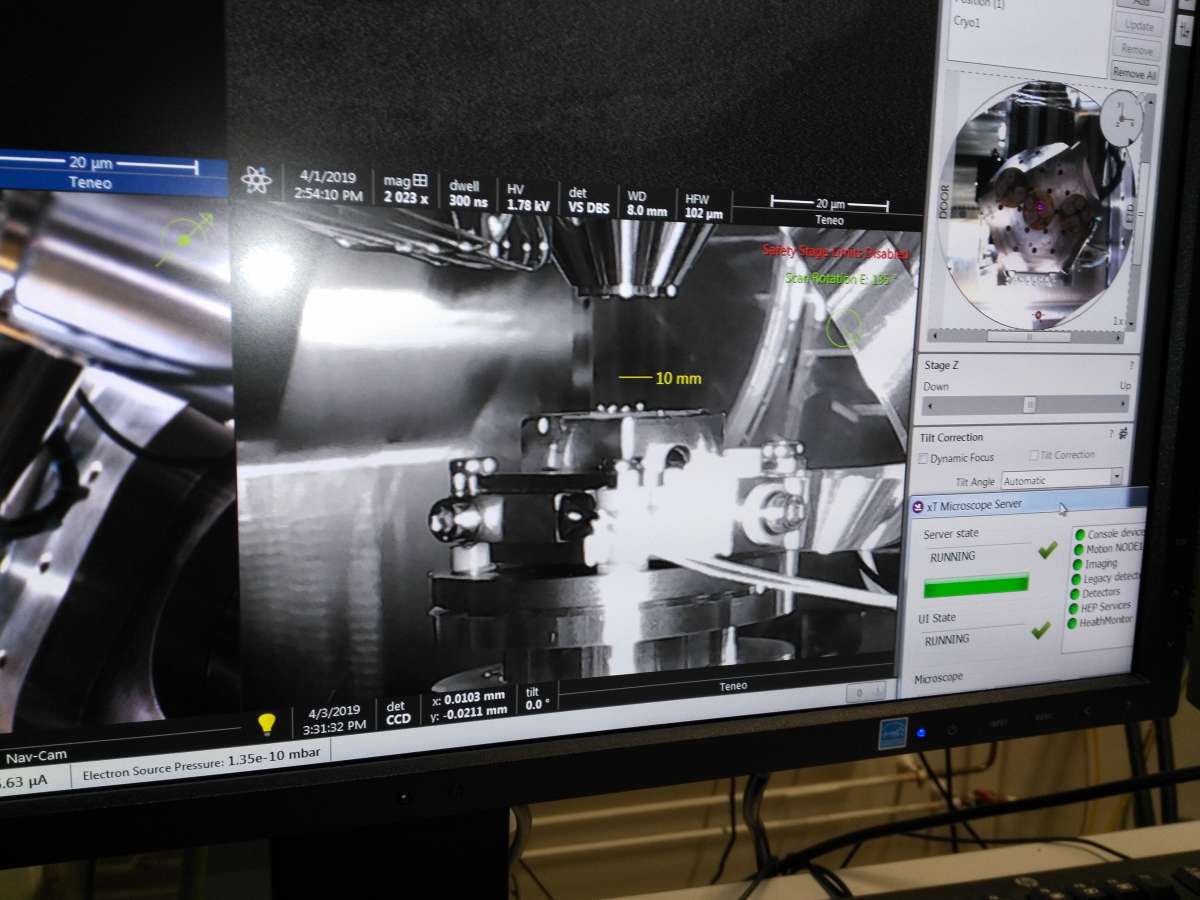Click the Server state green check mark
This screenshot has height=900, width=1200.
tap(1047, 550)
